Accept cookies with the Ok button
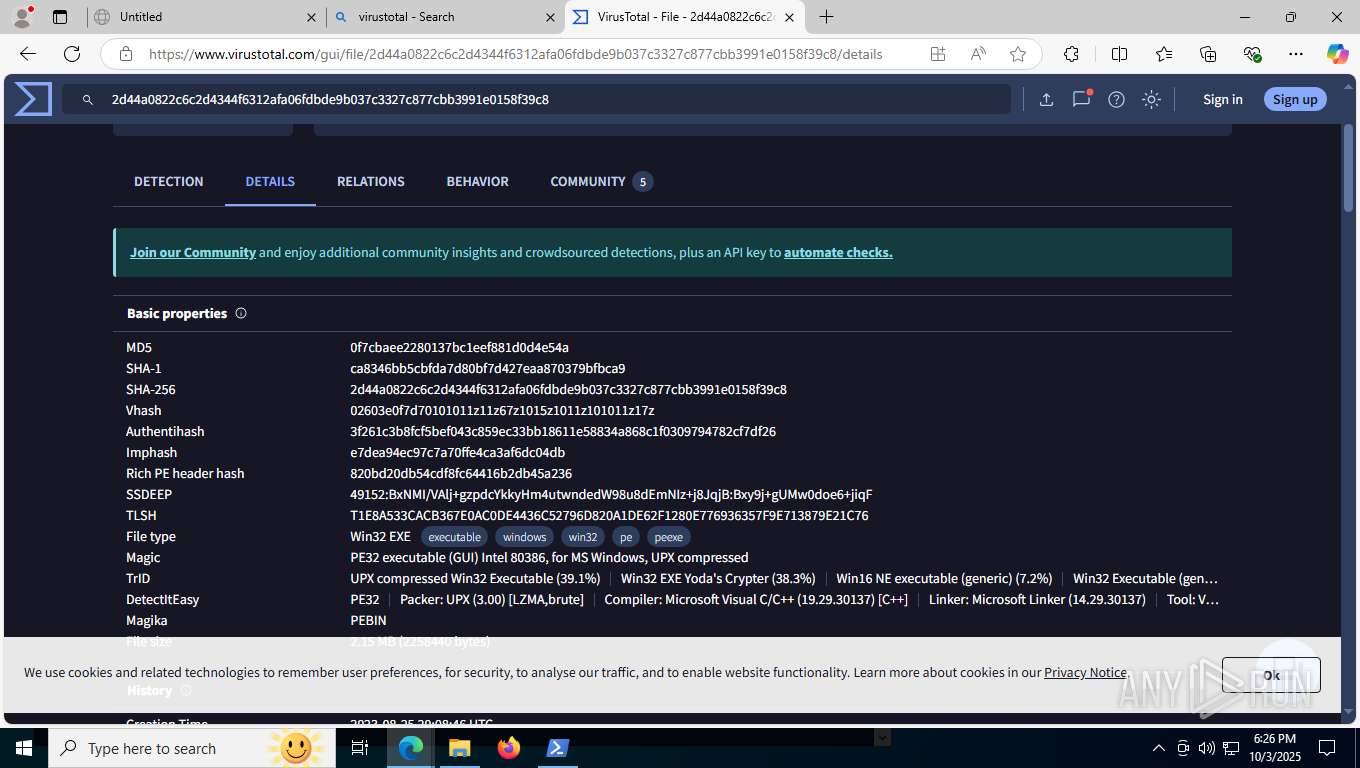The height and width of the screenshot is (768, 1360). pyautogui.click(x=1271, y=675)
